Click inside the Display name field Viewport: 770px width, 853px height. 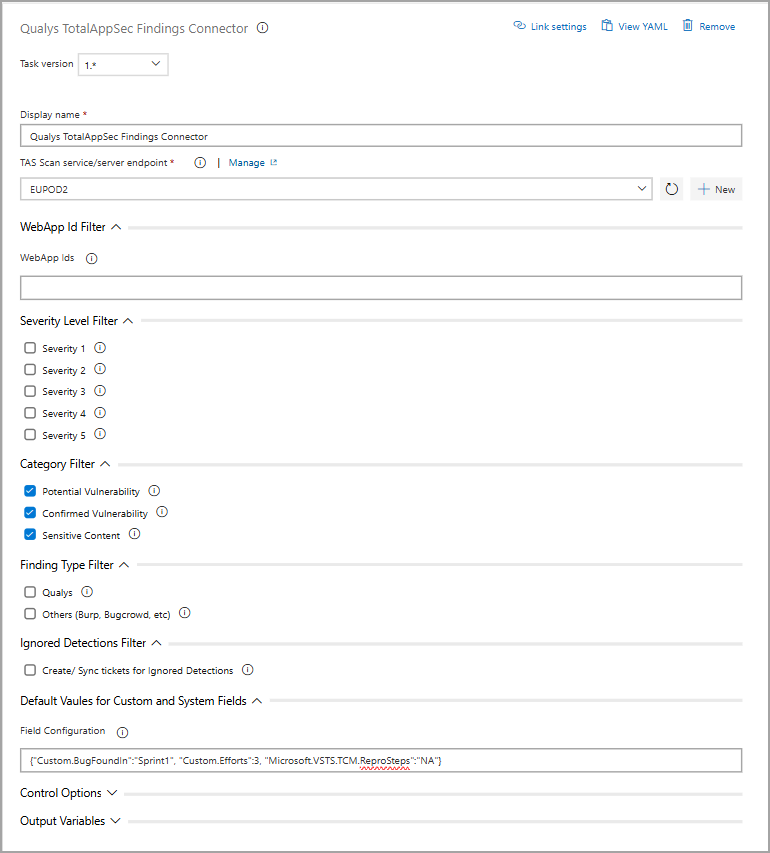coord(380,135)
